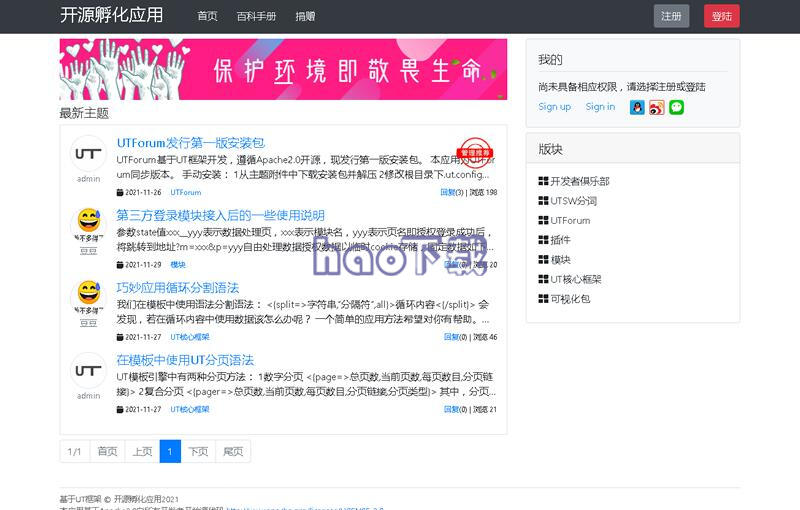The width and height of the screenshot is (800, 510).
Task: Click the UT avatar of UTForum发行第一版安装包 post
Action: [88, 154]
